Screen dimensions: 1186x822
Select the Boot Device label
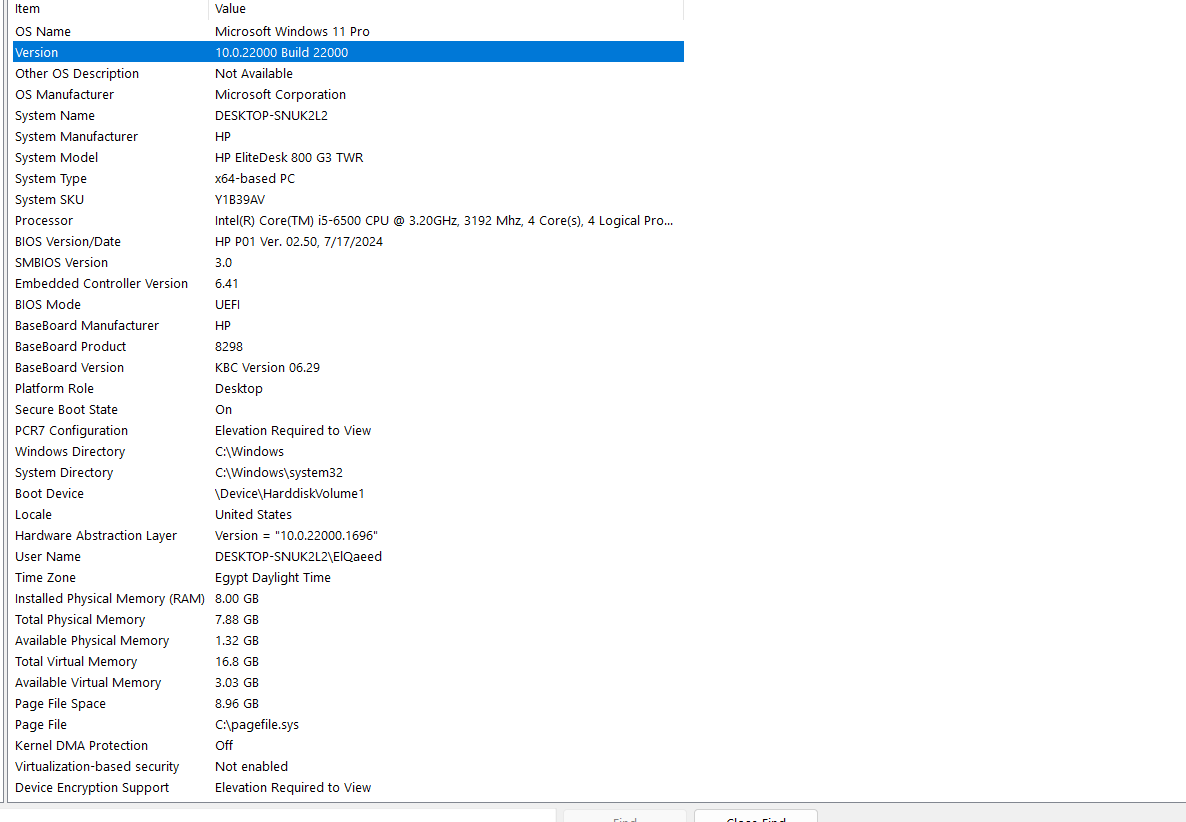click(x=49, y=495)
